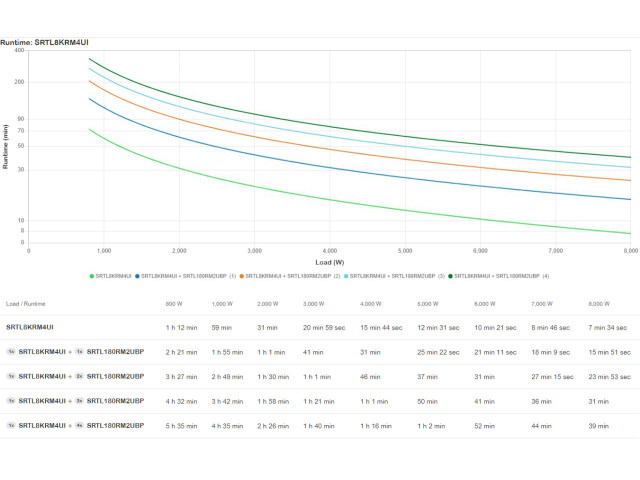Click the '18 min 9 sec' cell

[551, 352]
